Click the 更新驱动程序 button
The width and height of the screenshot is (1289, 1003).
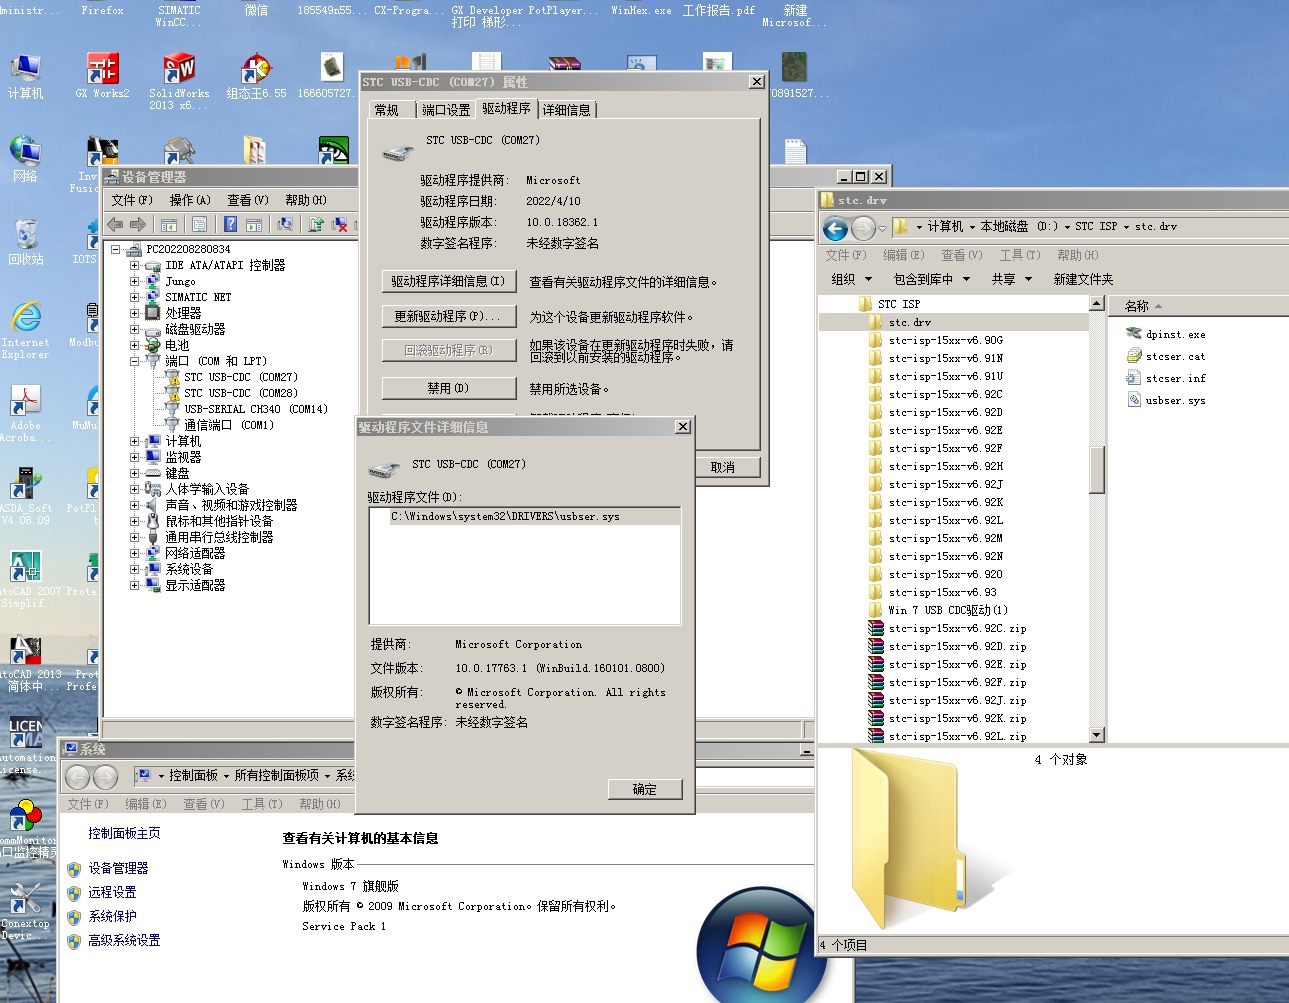point(449,316)
